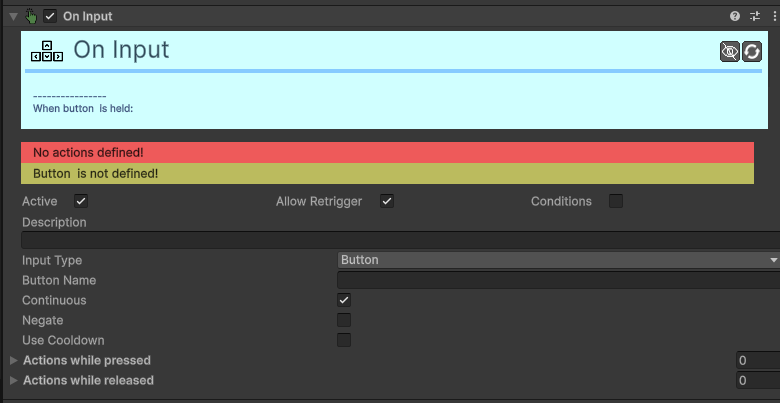Click the 'When button is held:' text
Image resolution: width=780 pixels, height=403 pixels.
(83, 108)
